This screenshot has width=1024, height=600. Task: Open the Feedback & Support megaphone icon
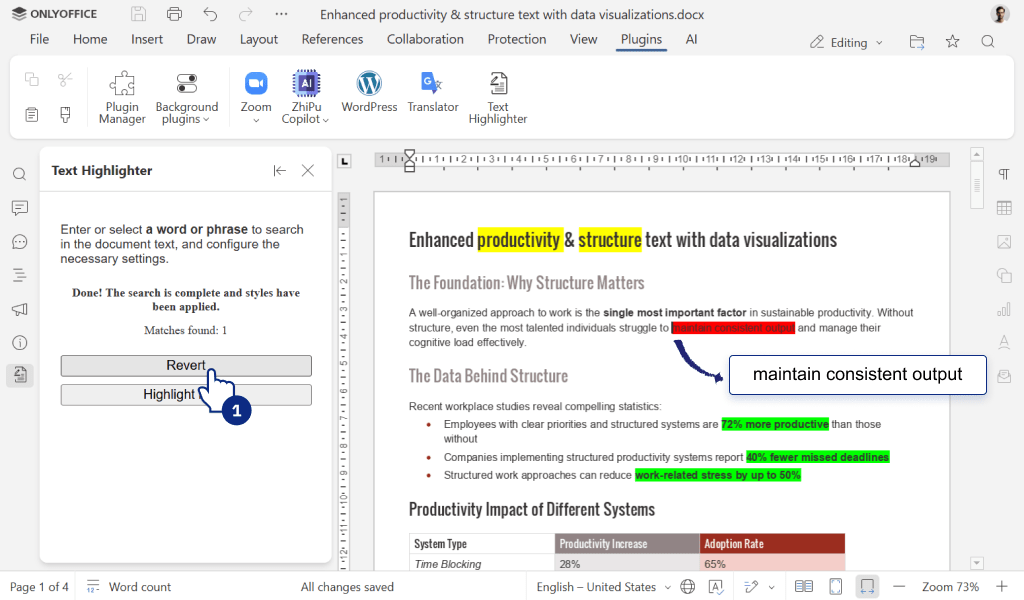click(x=19, y=308)
